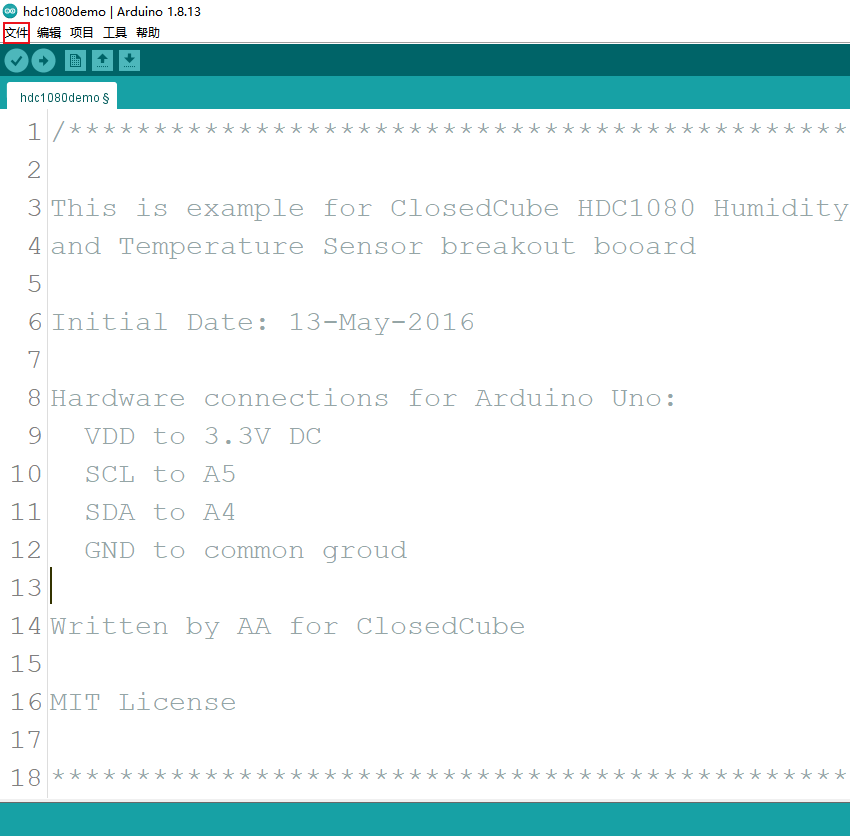Select the hdc1080demo sketch tab
This screenshot has width=850, height=836.
coord(62,97)
